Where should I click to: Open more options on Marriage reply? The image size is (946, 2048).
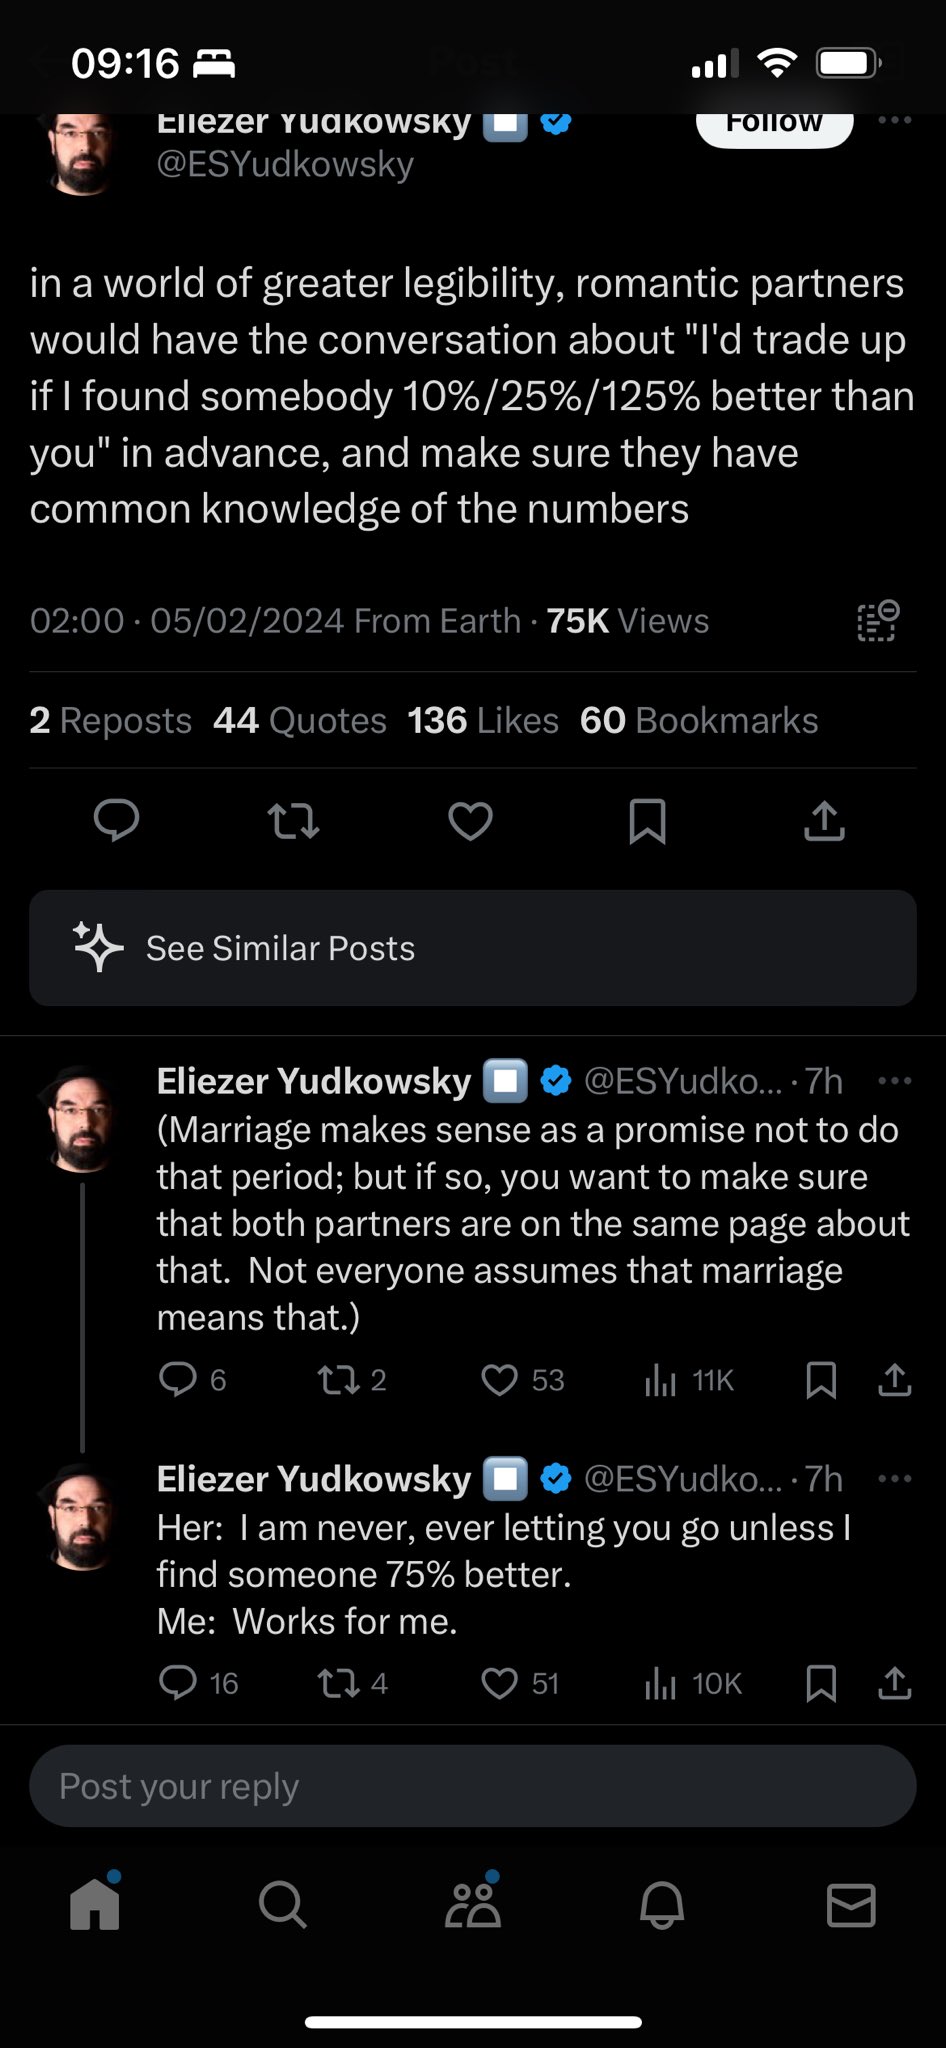point(894,1081)
